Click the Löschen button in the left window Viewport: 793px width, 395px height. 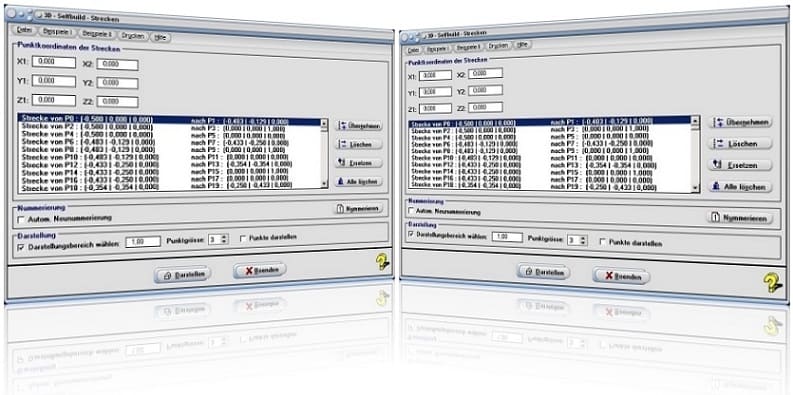click(x=359, y=145)
